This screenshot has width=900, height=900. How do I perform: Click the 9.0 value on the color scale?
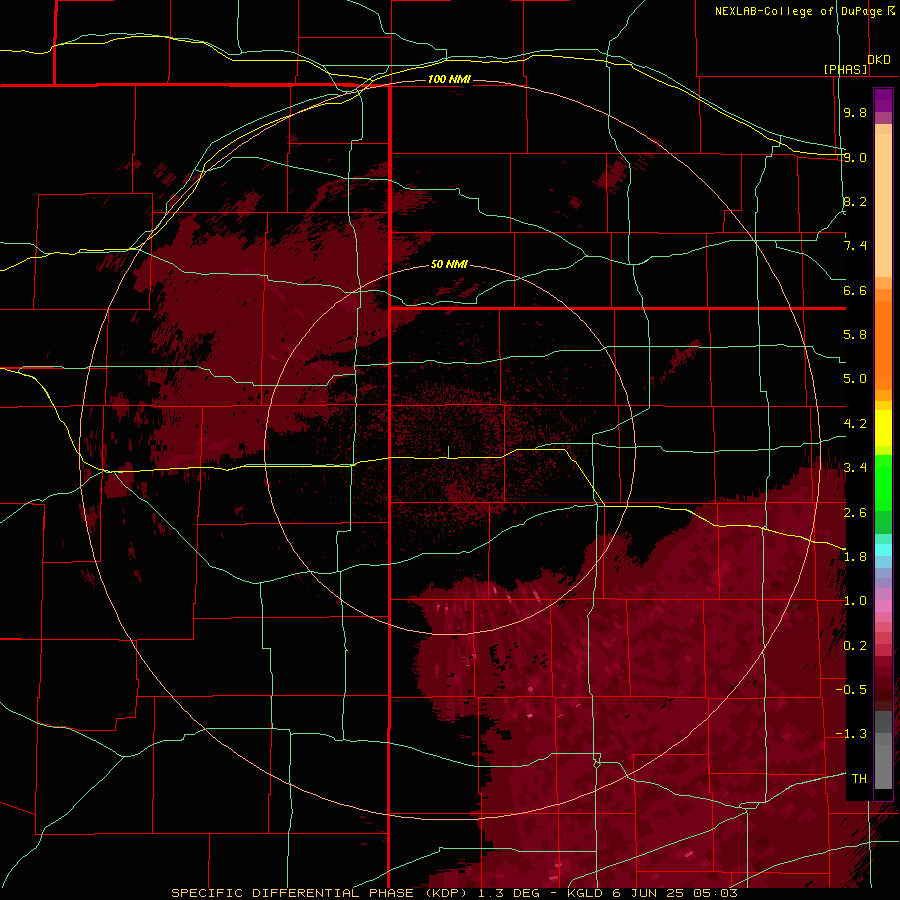[855, 157]
